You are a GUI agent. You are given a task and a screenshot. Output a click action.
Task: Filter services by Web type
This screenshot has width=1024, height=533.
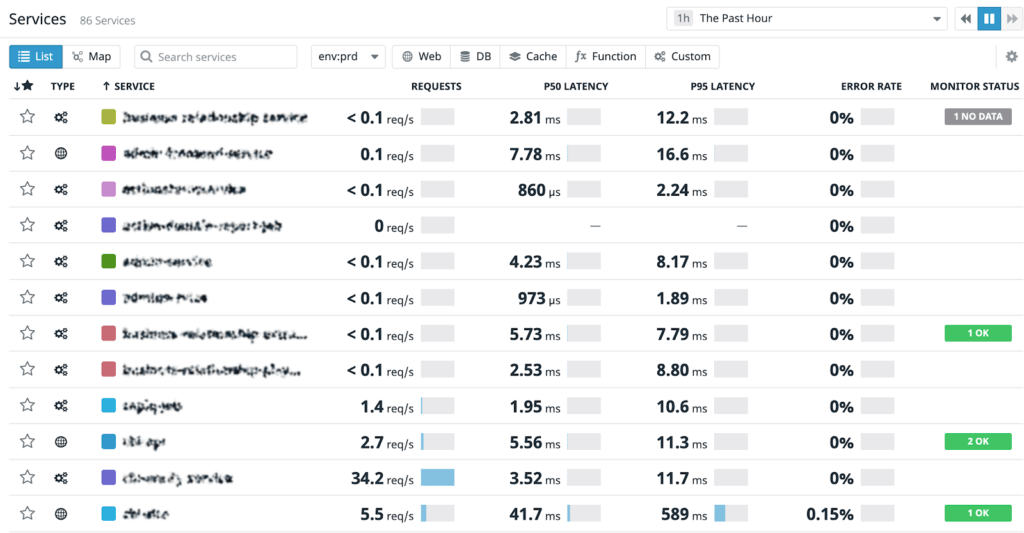click(421, 57)
